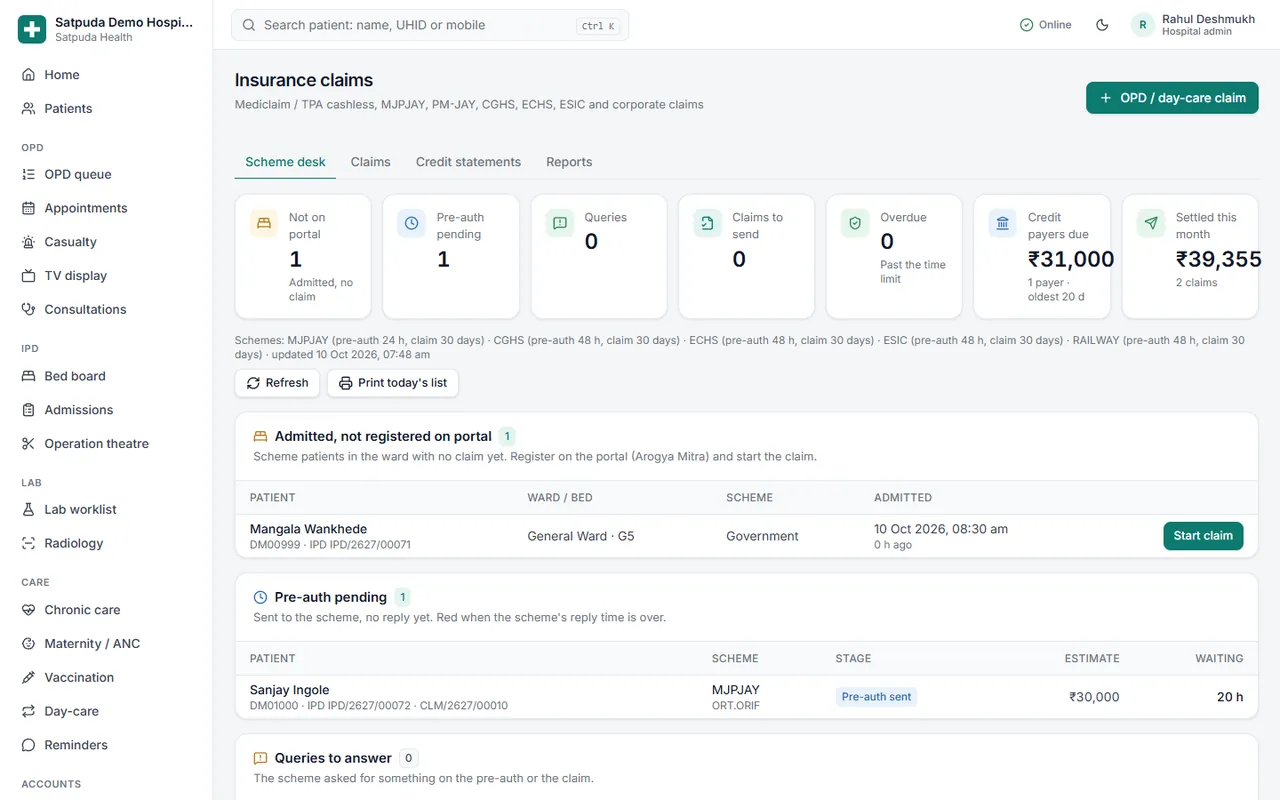
Task: Click the Operation theatre scissors icon
Action: point(28,444)
